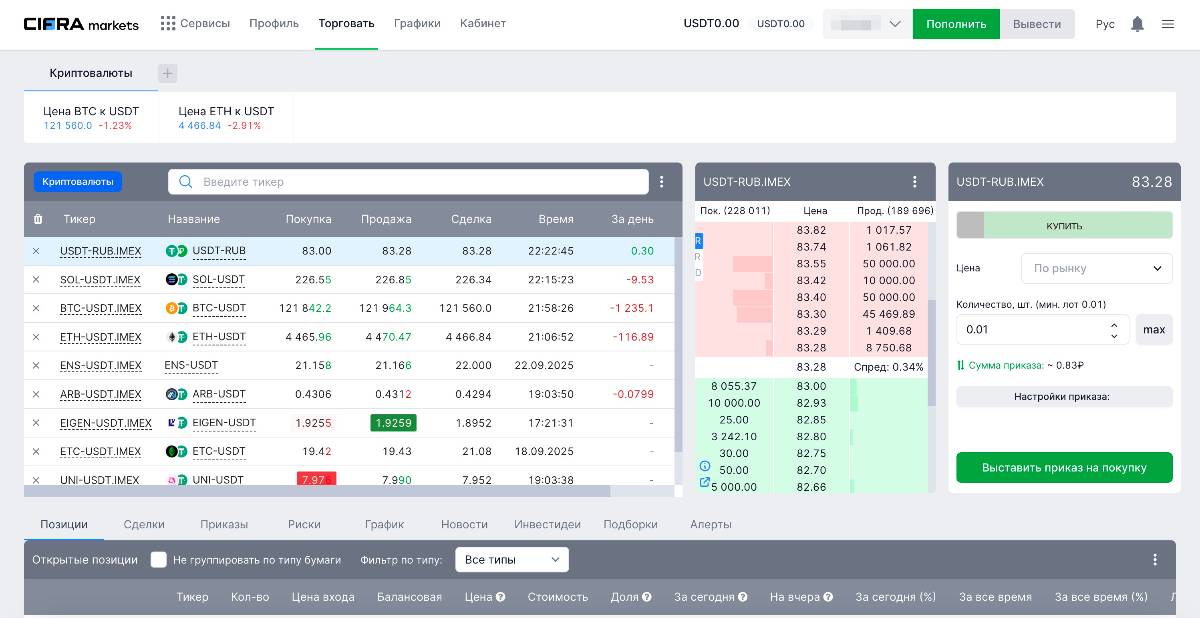Open the order book three-dot menu
The width and height of the screenshot is (1200, 618).
tap(914, 182)
